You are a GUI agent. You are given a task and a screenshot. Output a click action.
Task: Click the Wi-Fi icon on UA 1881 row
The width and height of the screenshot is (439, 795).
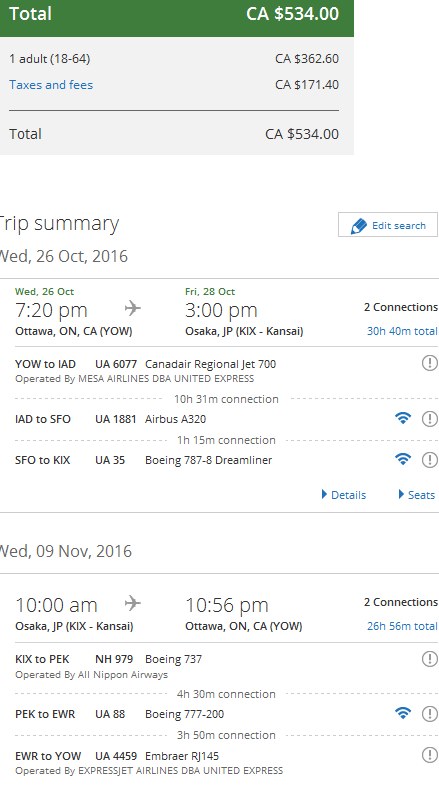coord(403,418)
